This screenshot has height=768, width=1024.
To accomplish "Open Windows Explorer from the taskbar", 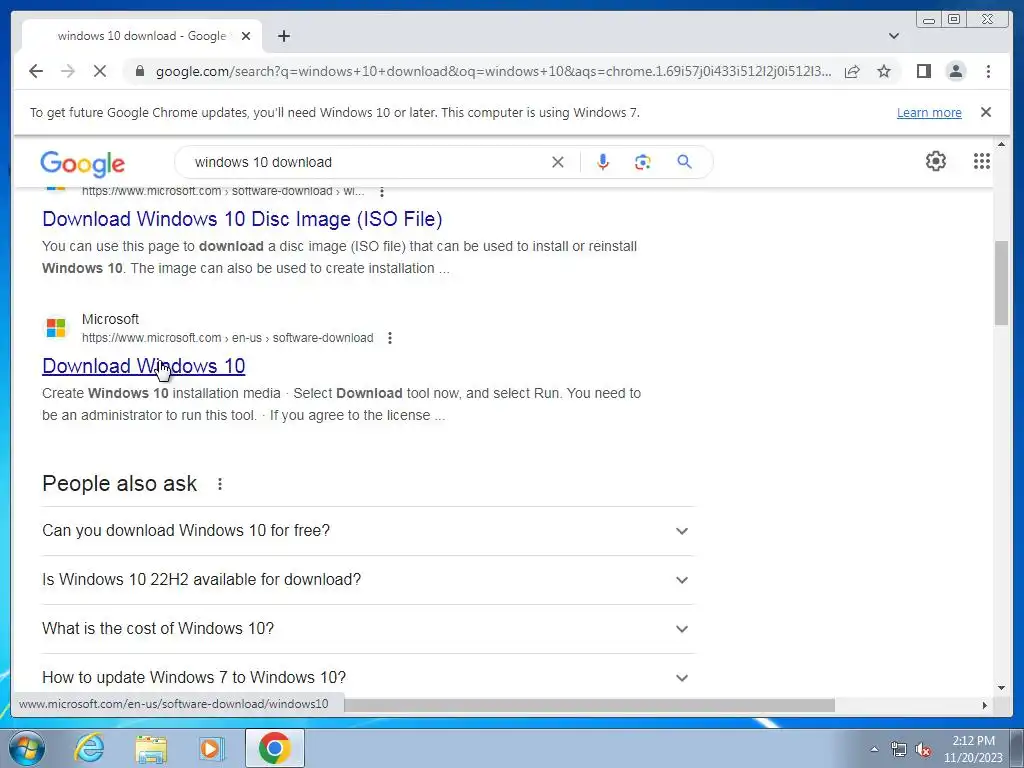I will coord(151,748).
